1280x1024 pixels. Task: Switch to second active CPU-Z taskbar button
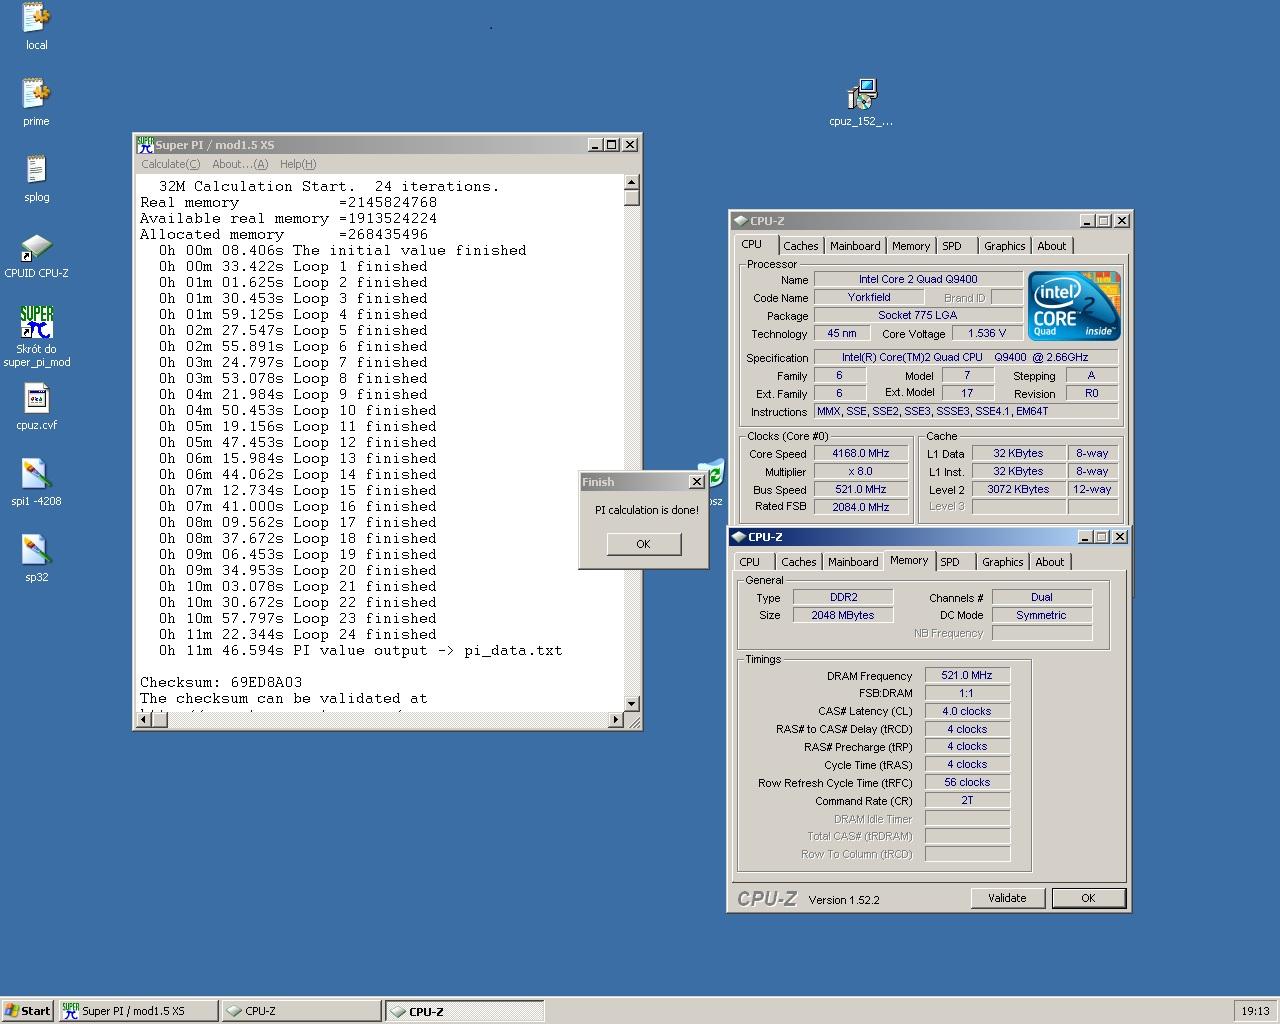465,1011
